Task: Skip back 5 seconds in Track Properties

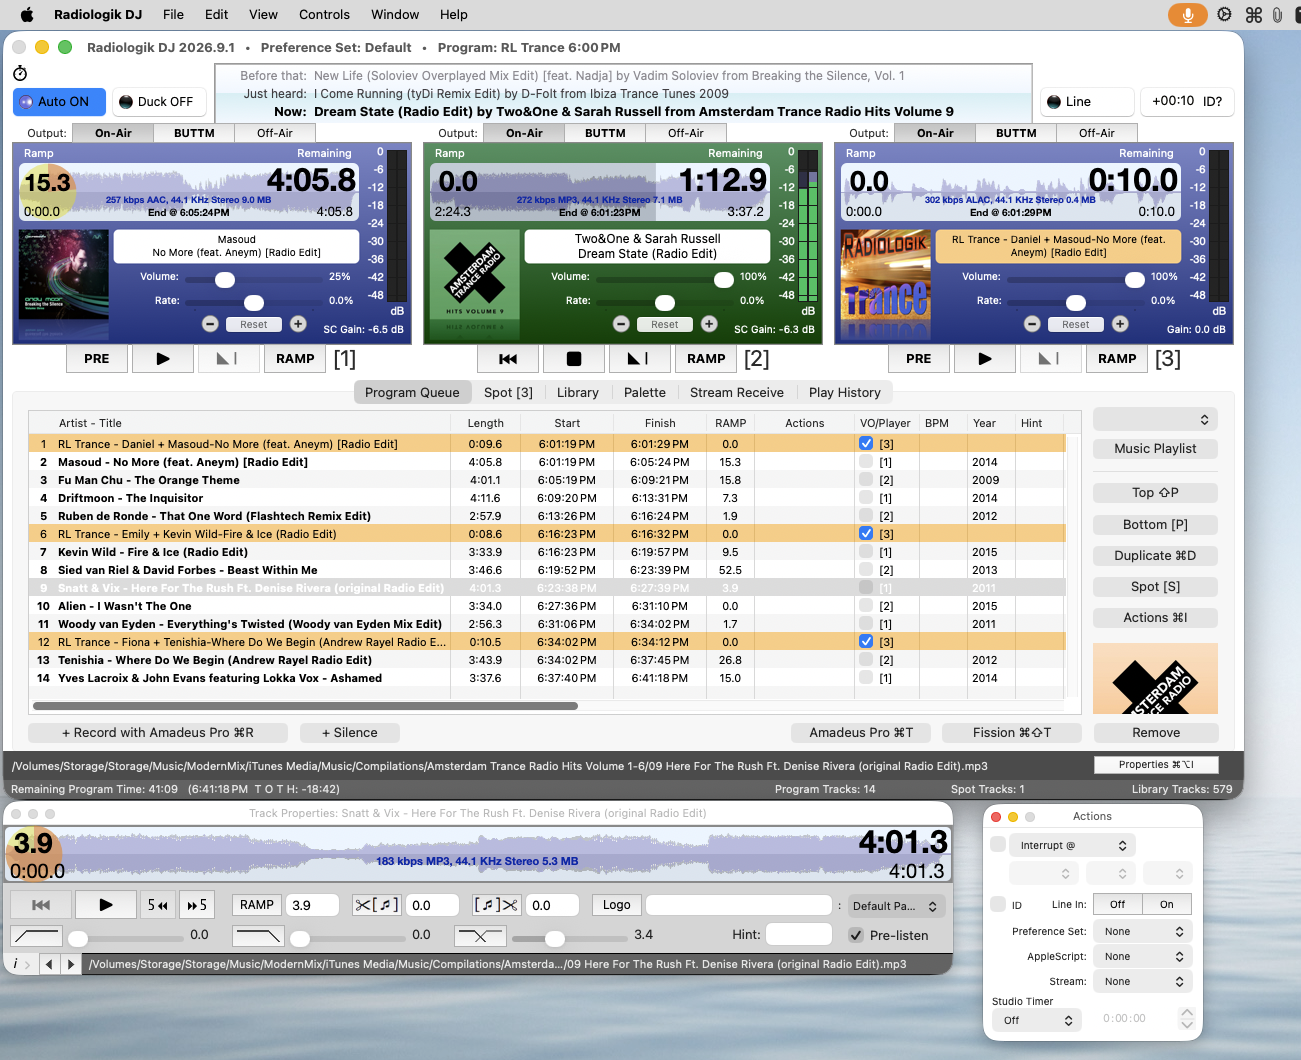Action: click(158, 905)
